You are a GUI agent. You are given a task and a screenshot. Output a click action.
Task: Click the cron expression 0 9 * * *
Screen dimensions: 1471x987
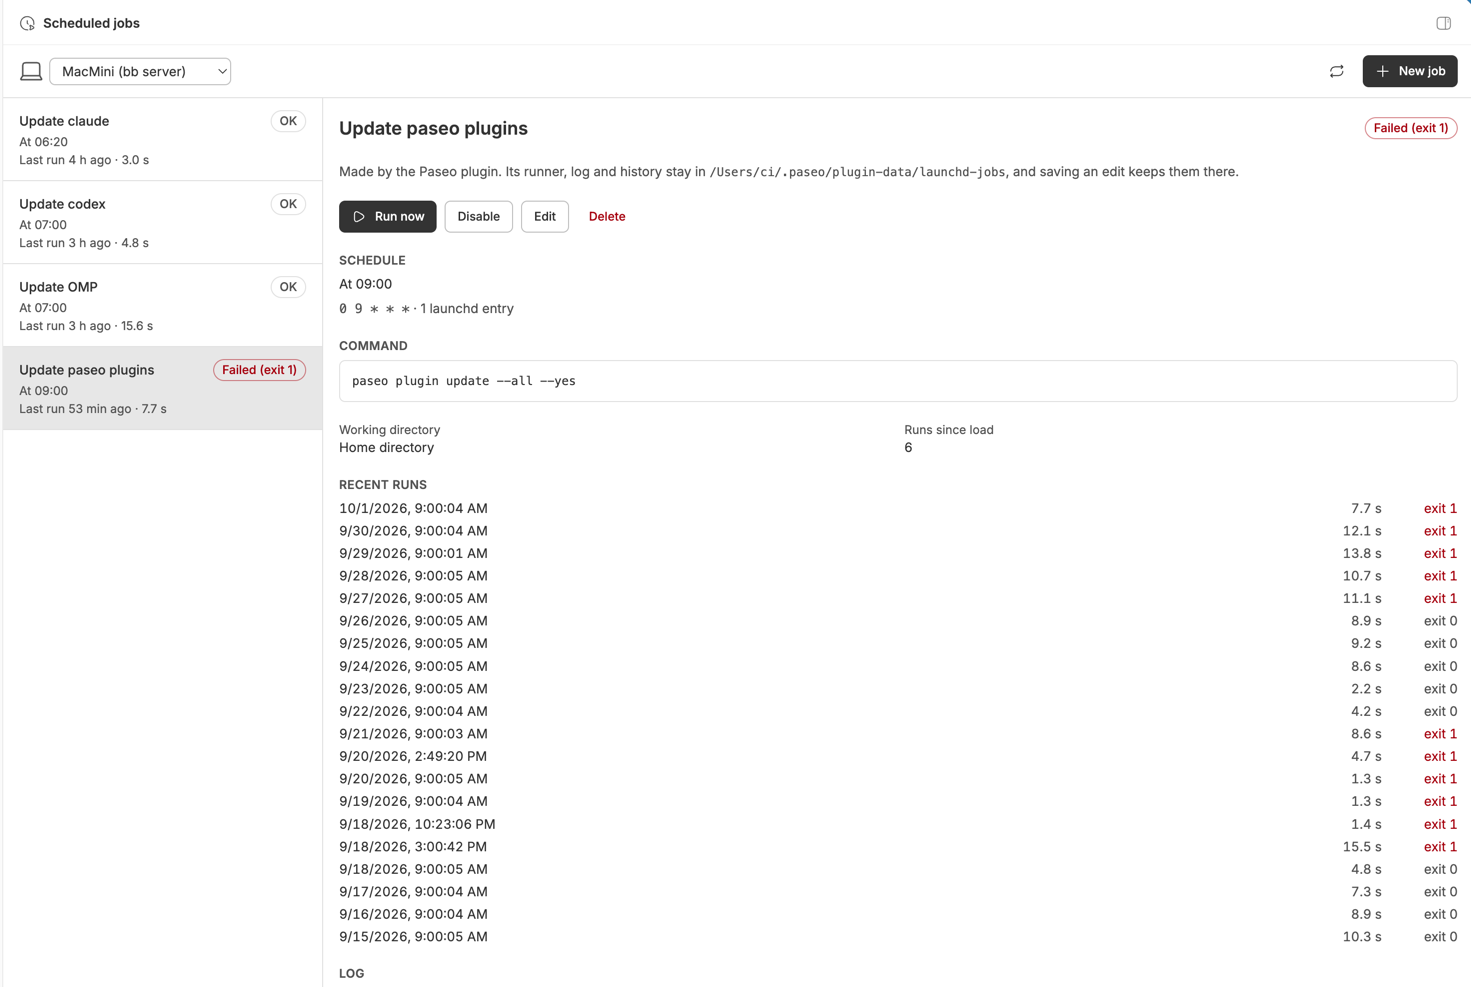374,309
